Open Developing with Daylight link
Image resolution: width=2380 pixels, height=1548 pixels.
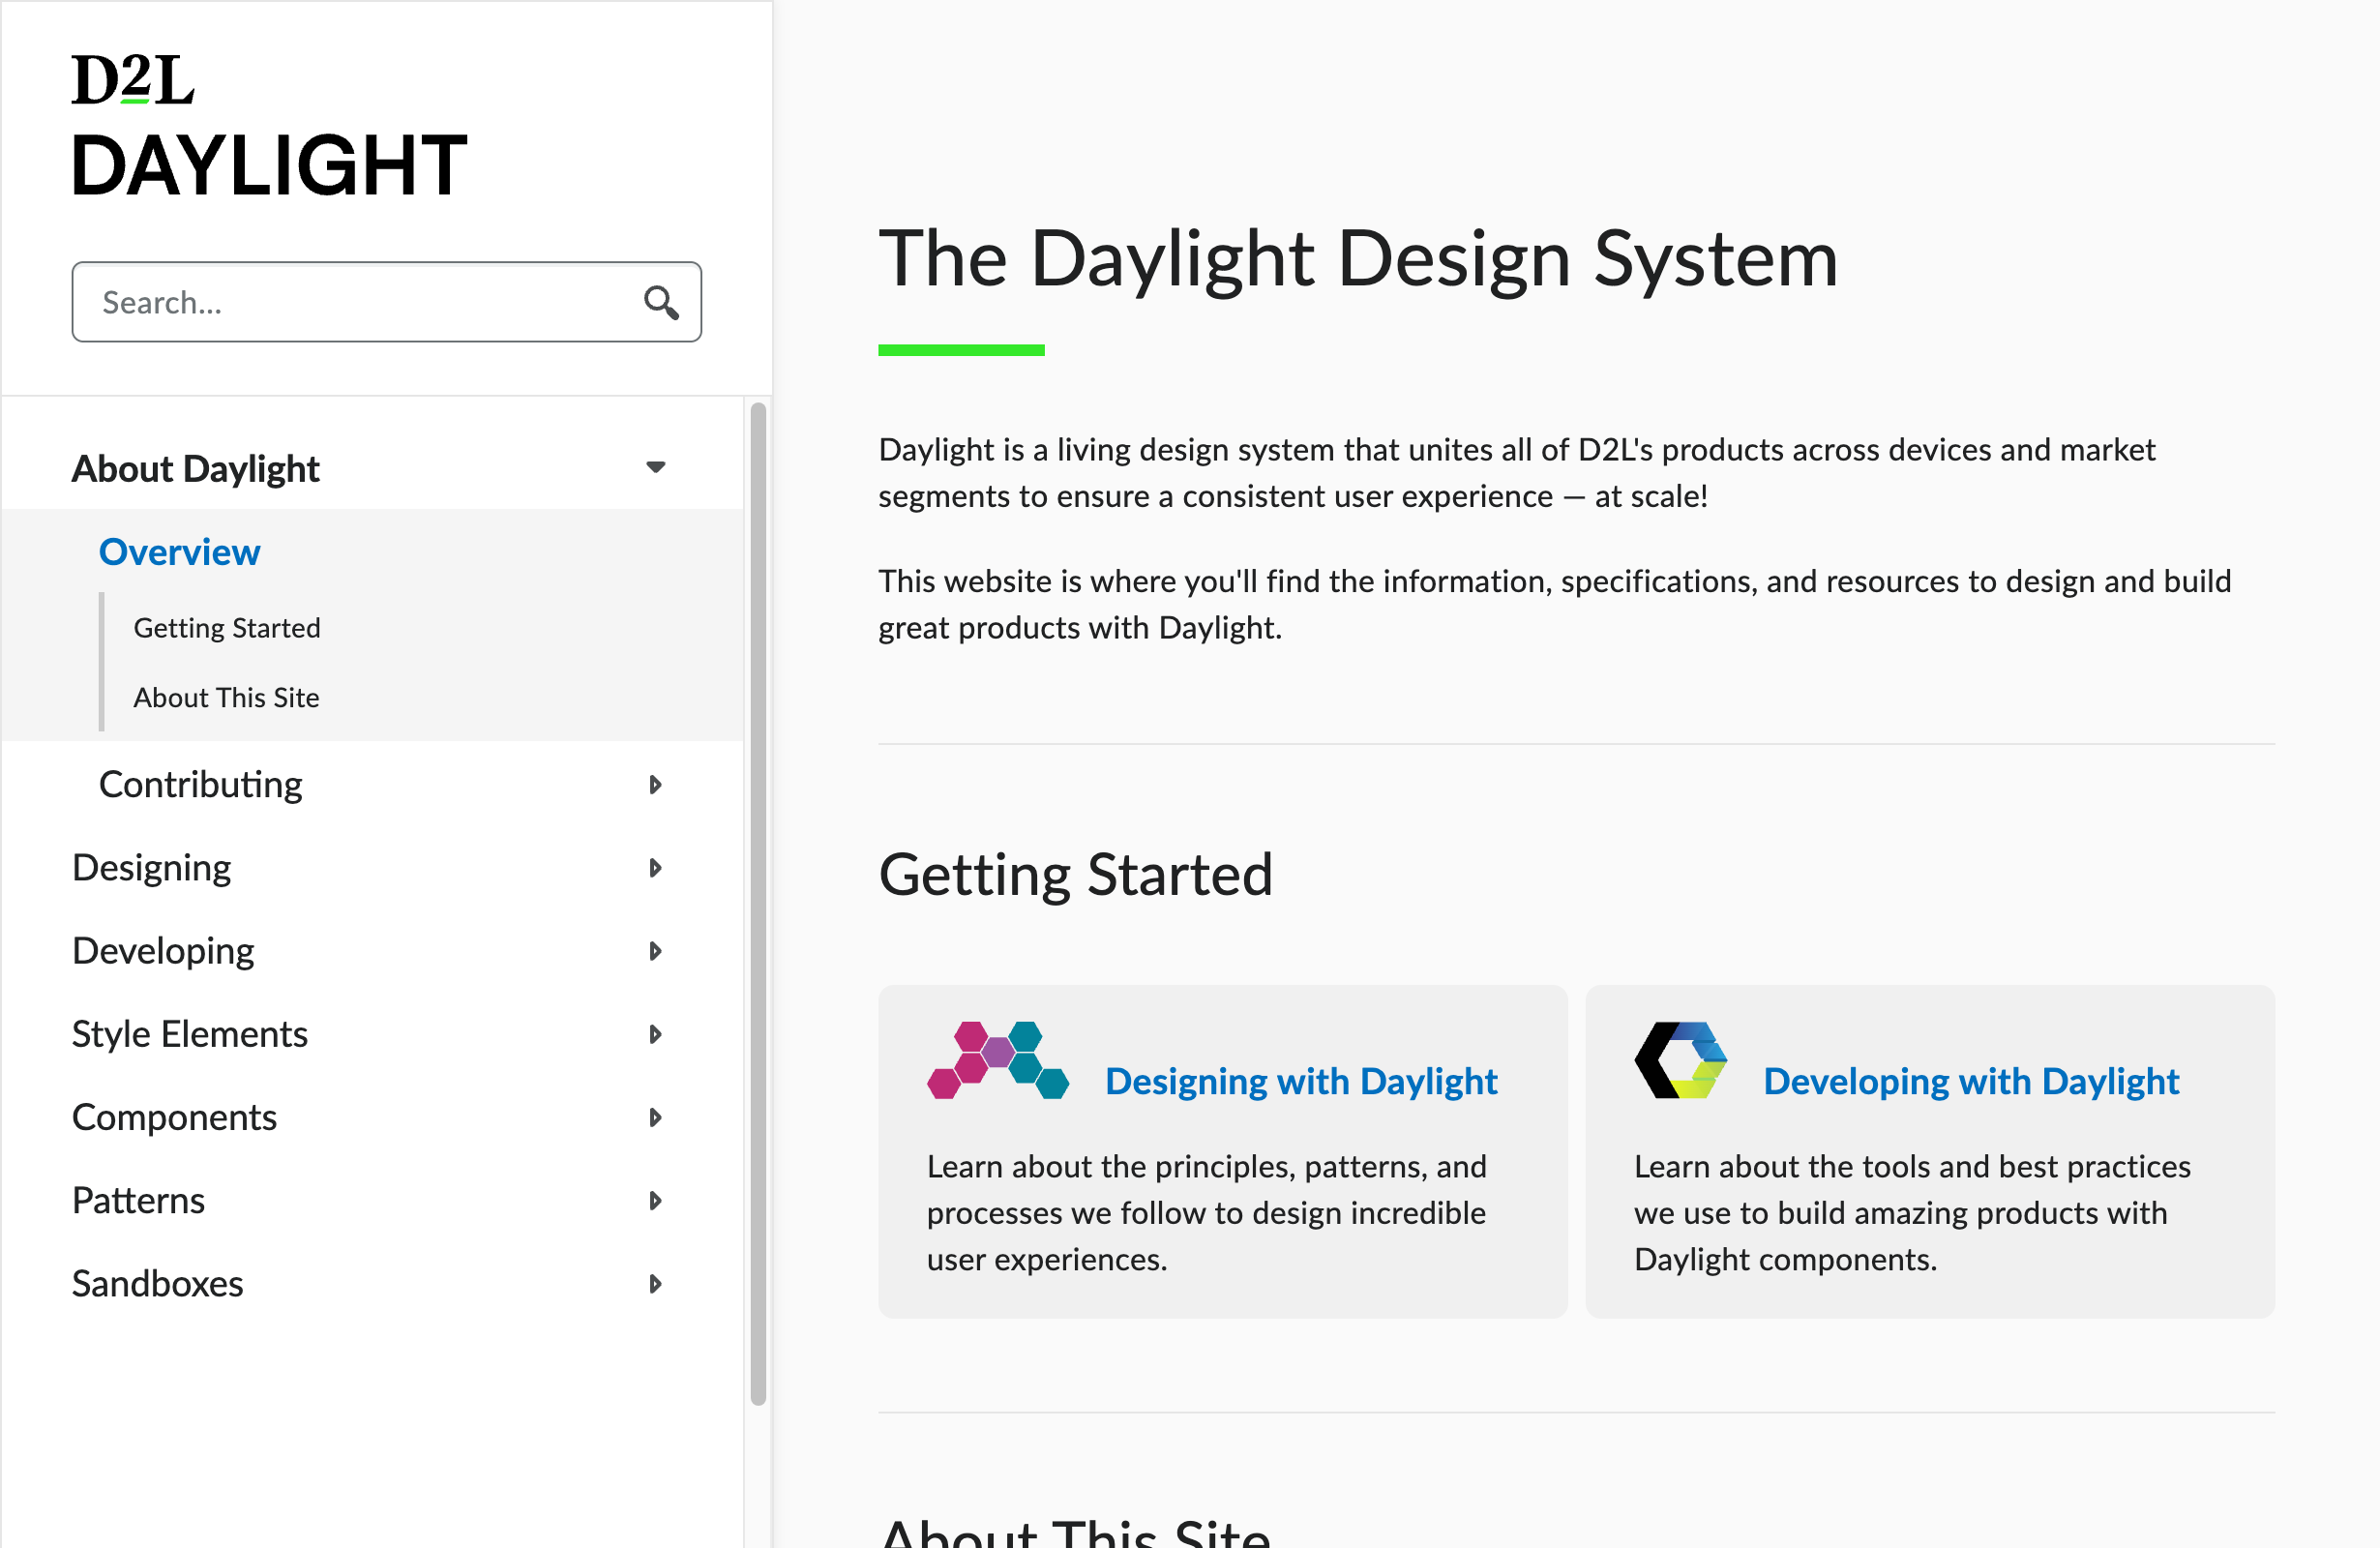tap(1970, 1081)
